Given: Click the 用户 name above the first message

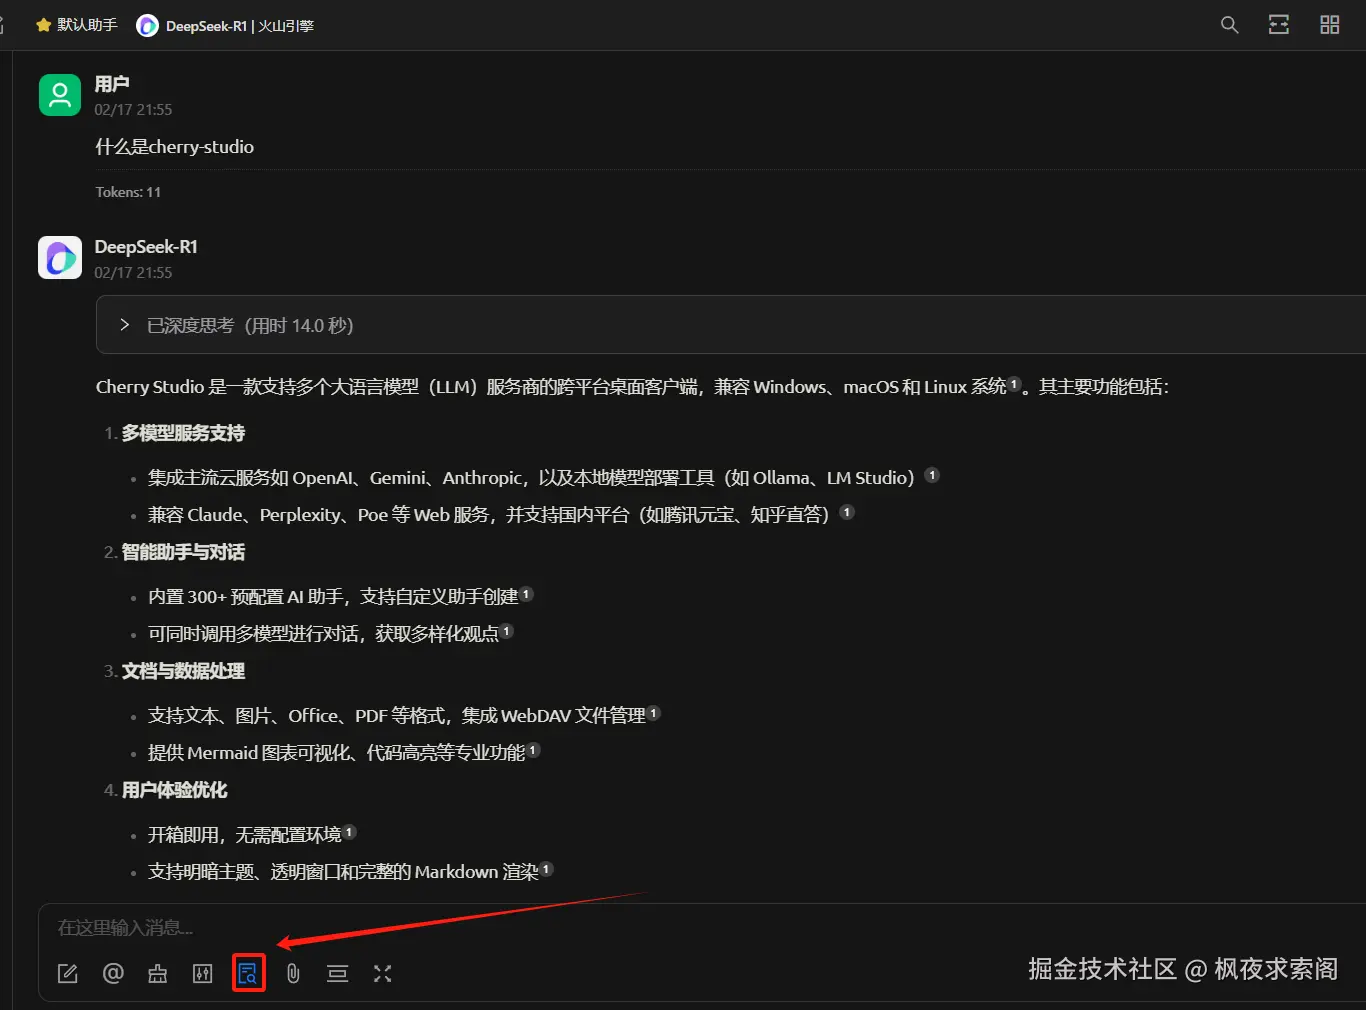Looking at the screenshot, I should coord(112,84).
